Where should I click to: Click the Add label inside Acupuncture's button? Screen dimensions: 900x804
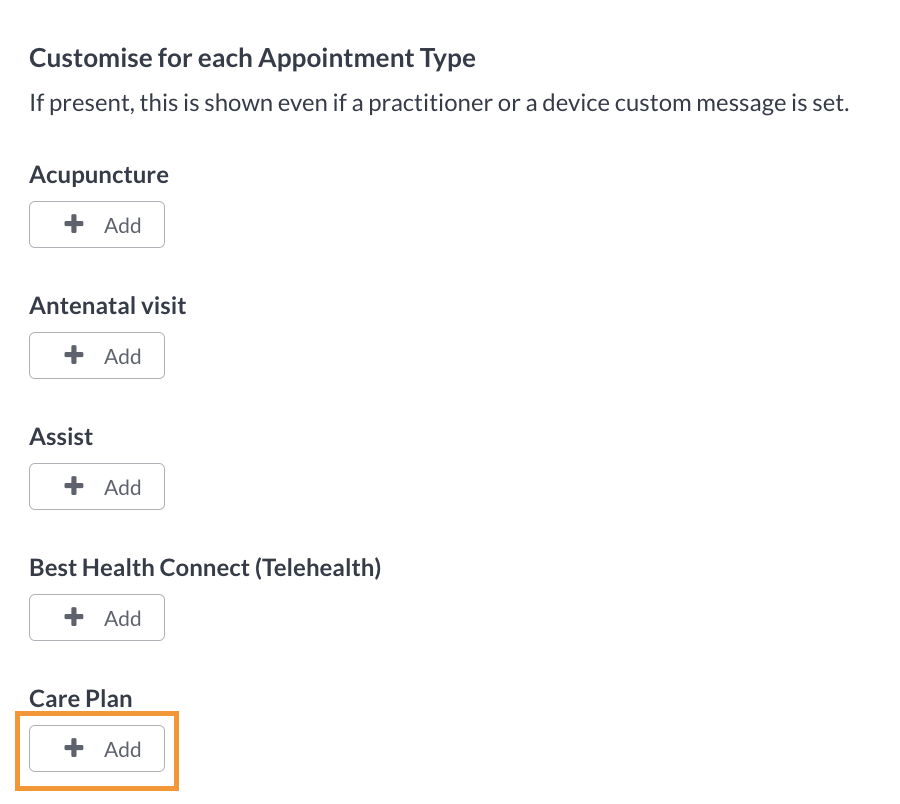pos(122,224)
